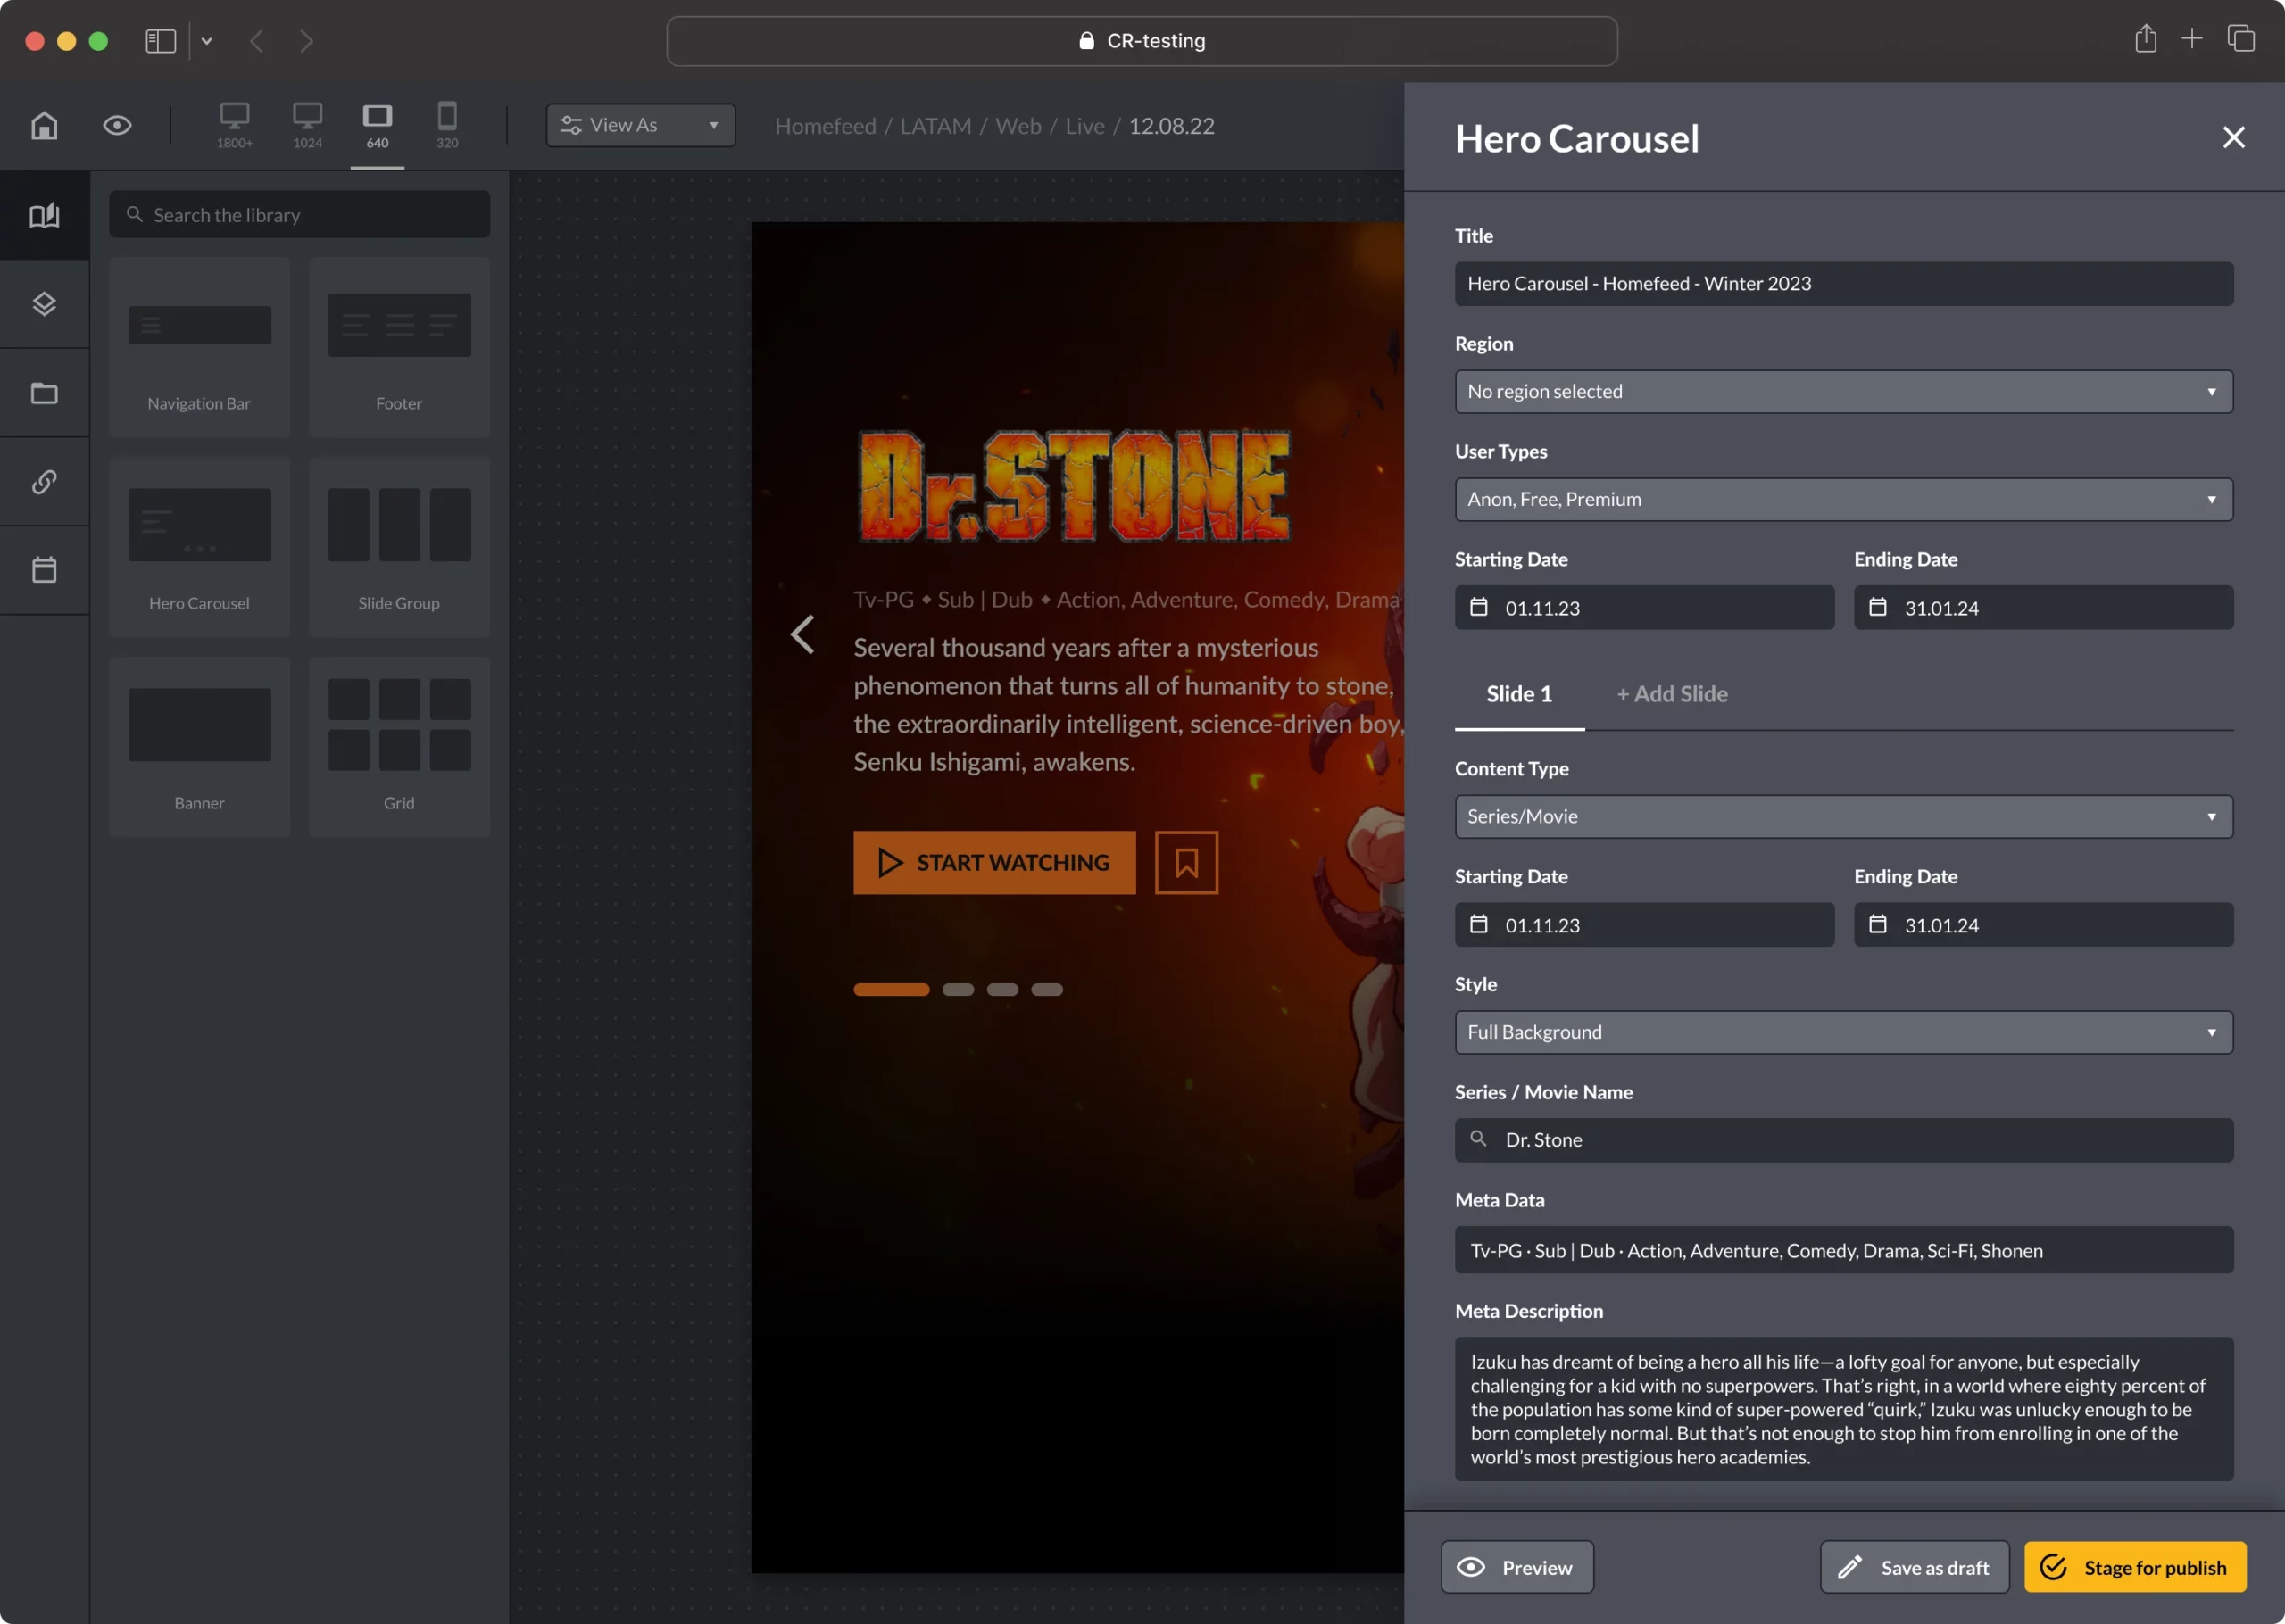2285x1624 pixels.
Task: Select the Slide 1 tab
Action: click(x=1519, y=694)
